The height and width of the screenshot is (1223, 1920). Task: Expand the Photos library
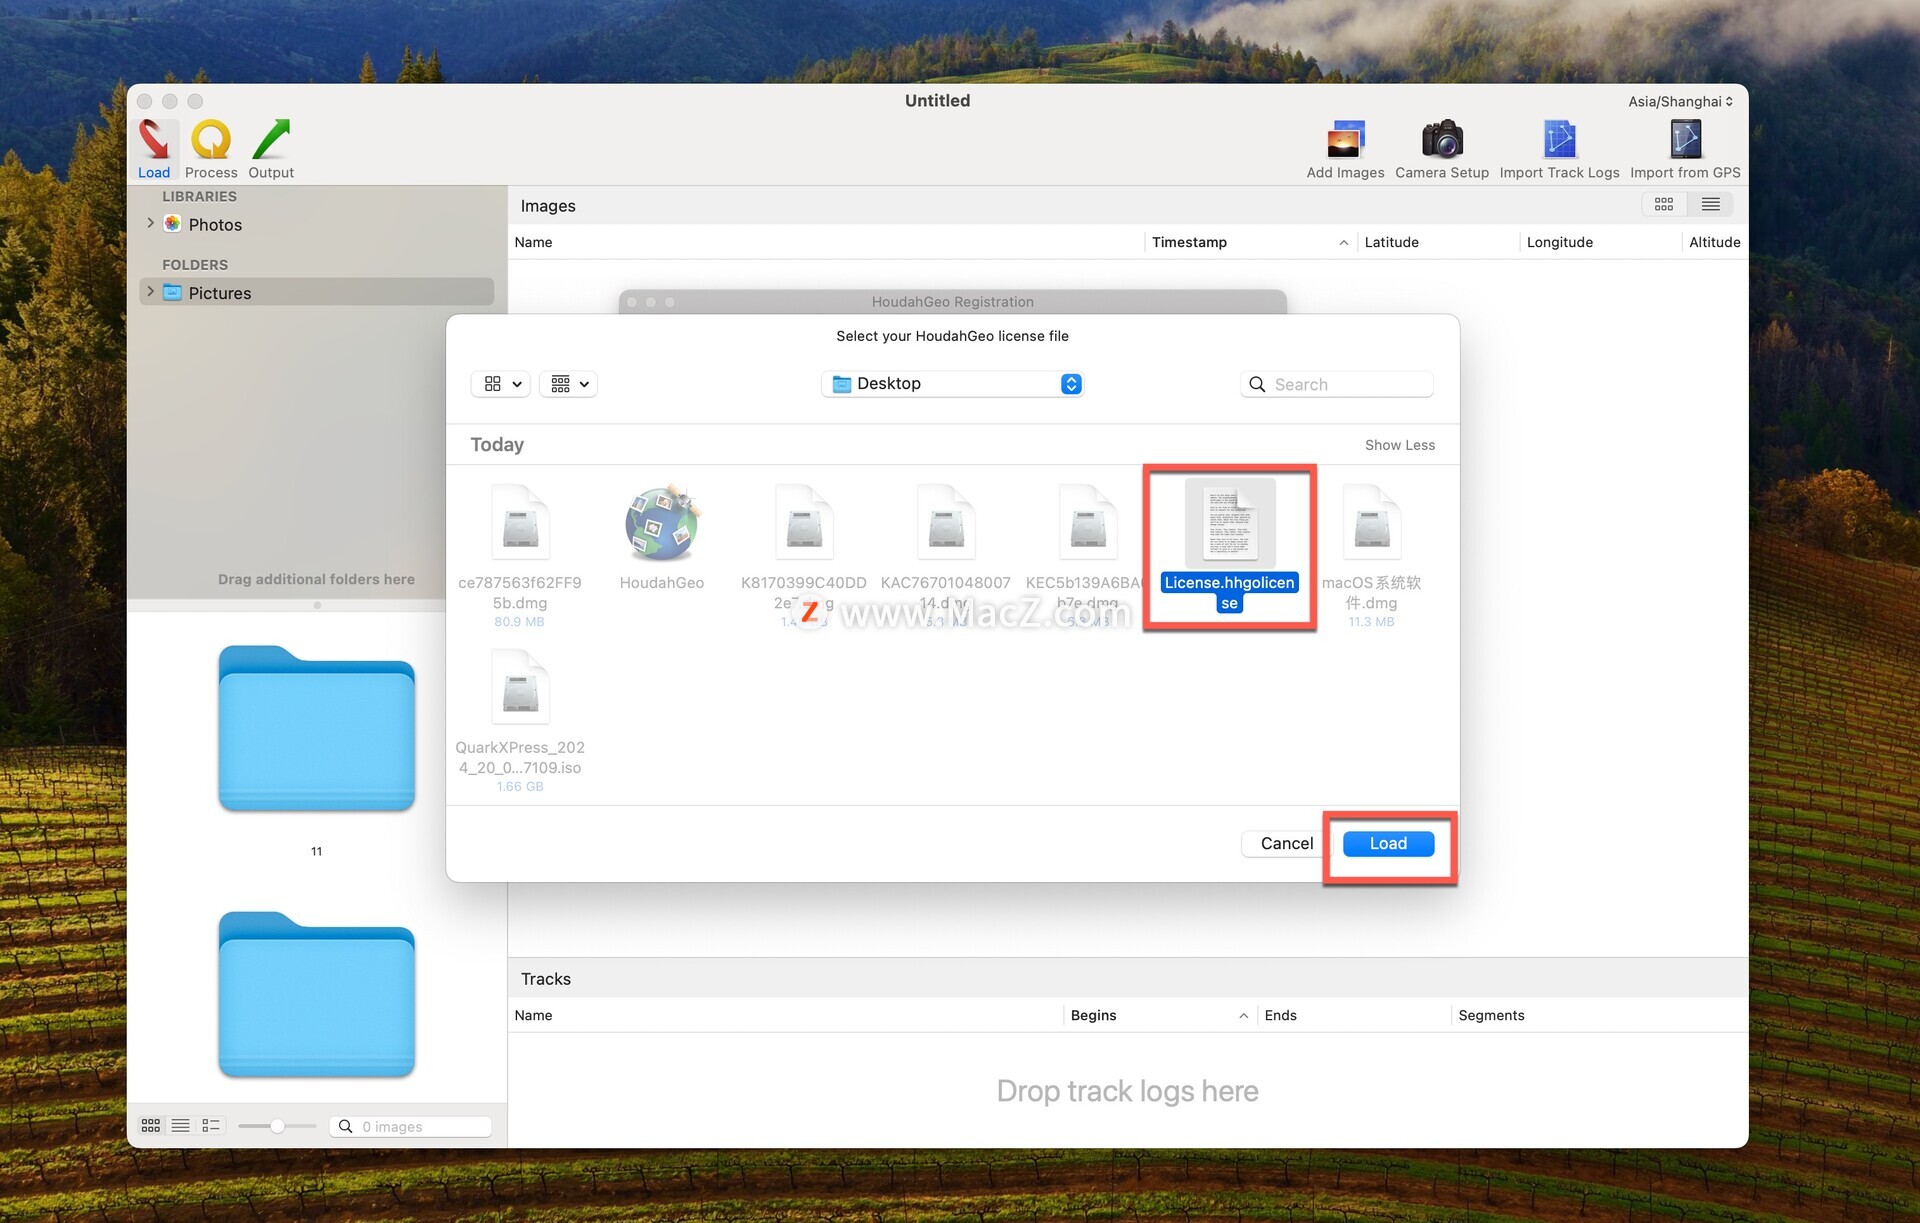pos(150,223)
